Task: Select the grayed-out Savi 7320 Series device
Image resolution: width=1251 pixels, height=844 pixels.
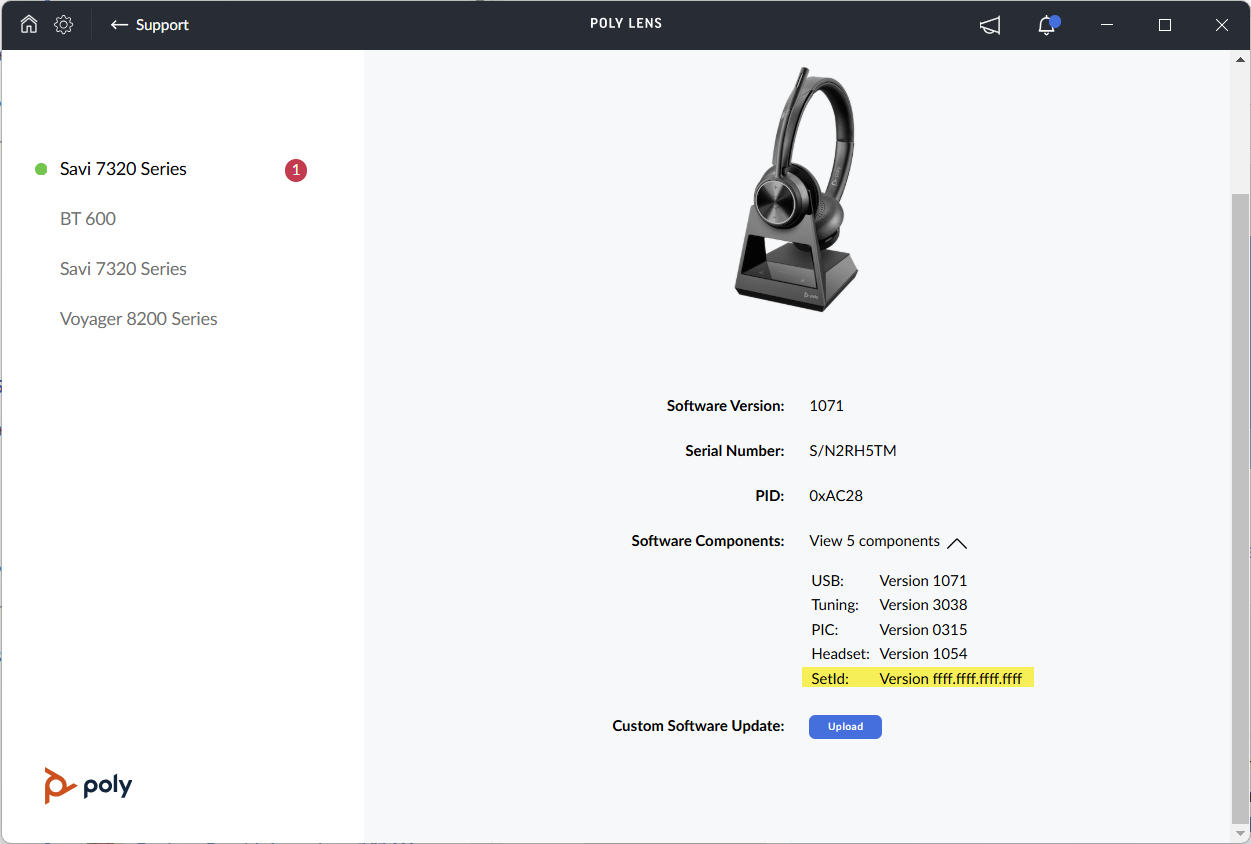Action: pyautogui.click(x=123, y=269)
